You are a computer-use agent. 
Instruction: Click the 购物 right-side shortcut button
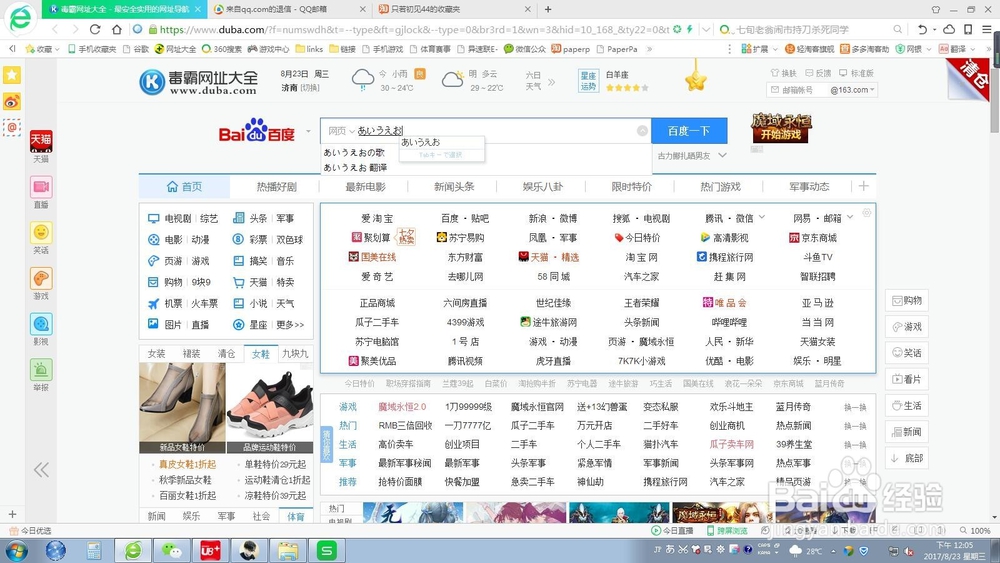point(906,300)
